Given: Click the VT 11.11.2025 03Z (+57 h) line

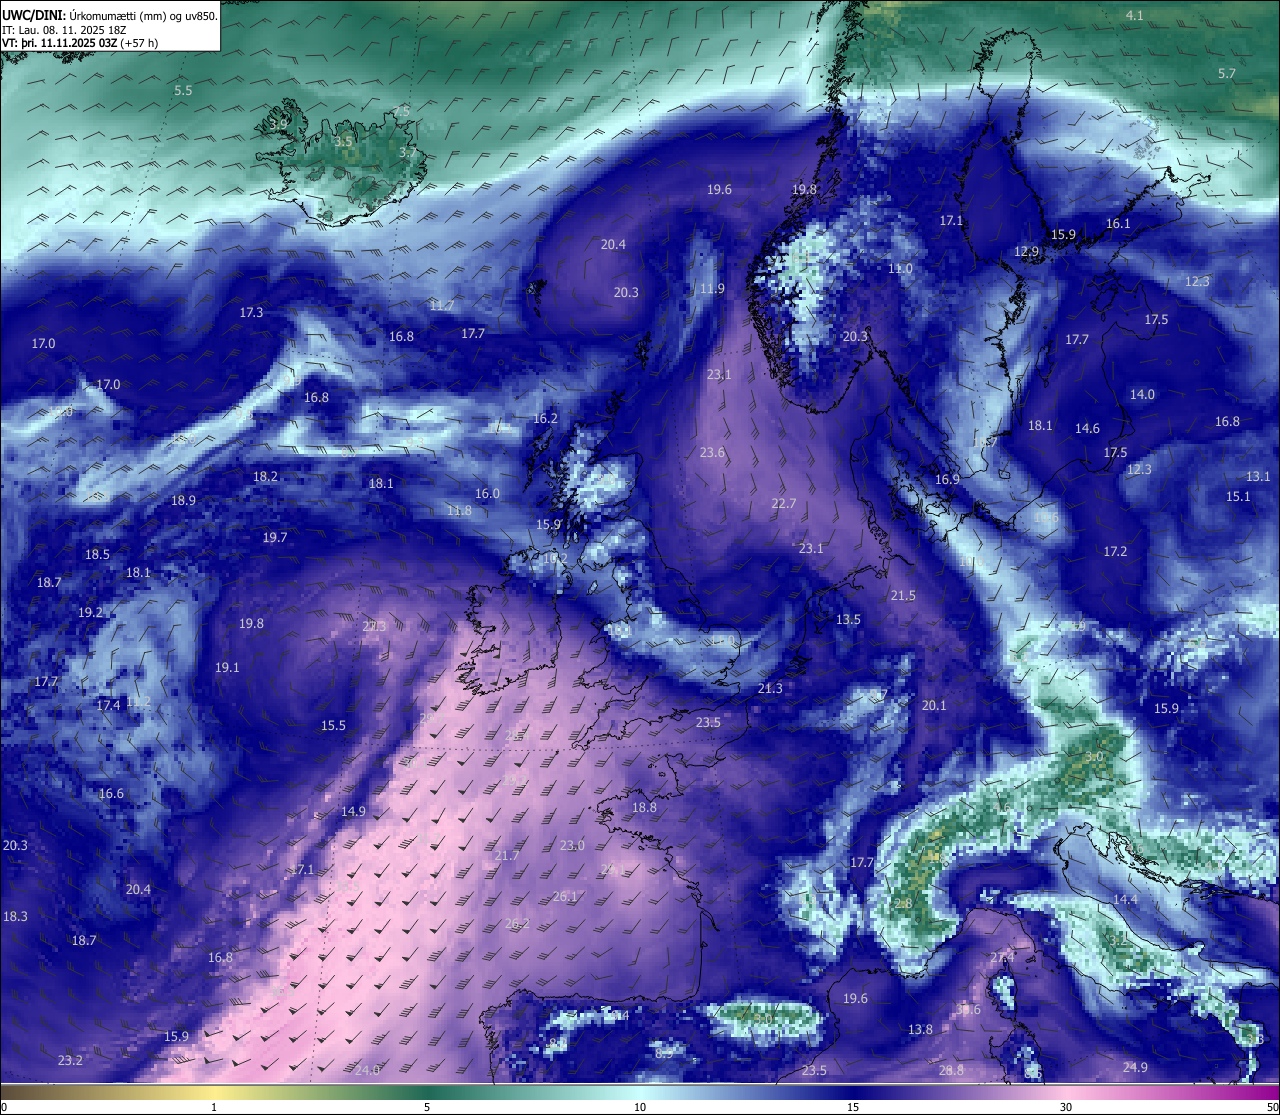Looking at the screenshot, I should (x=80, y=43).
